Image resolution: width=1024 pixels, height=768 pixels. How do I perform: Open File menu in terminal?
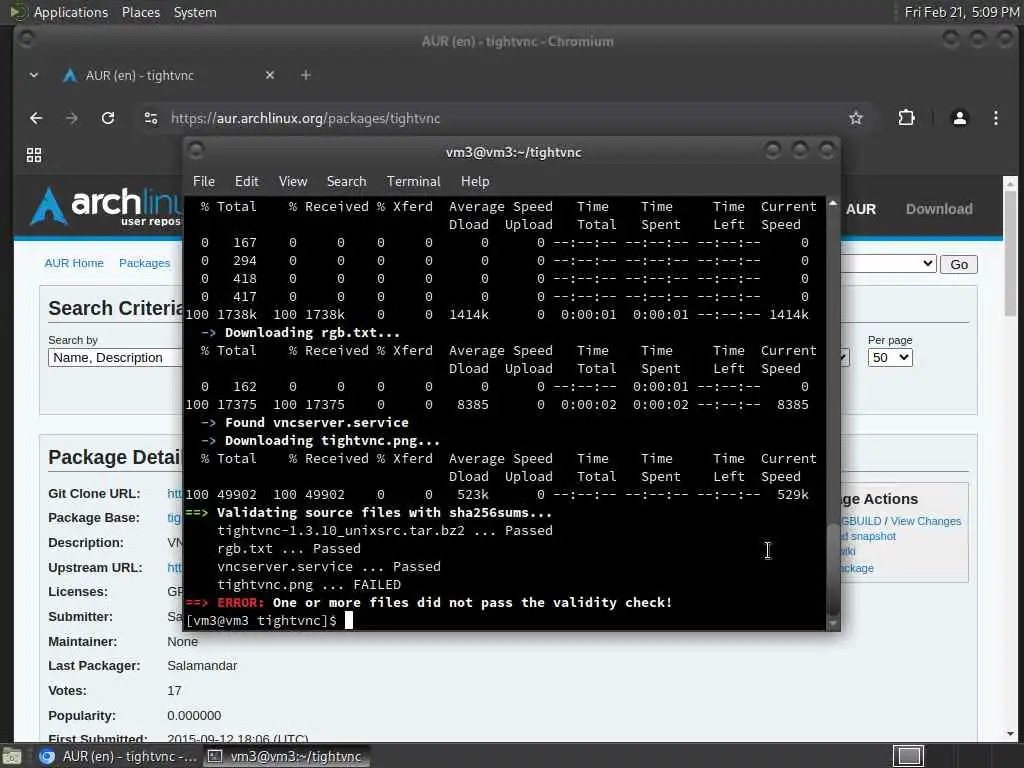coord(204,182)
